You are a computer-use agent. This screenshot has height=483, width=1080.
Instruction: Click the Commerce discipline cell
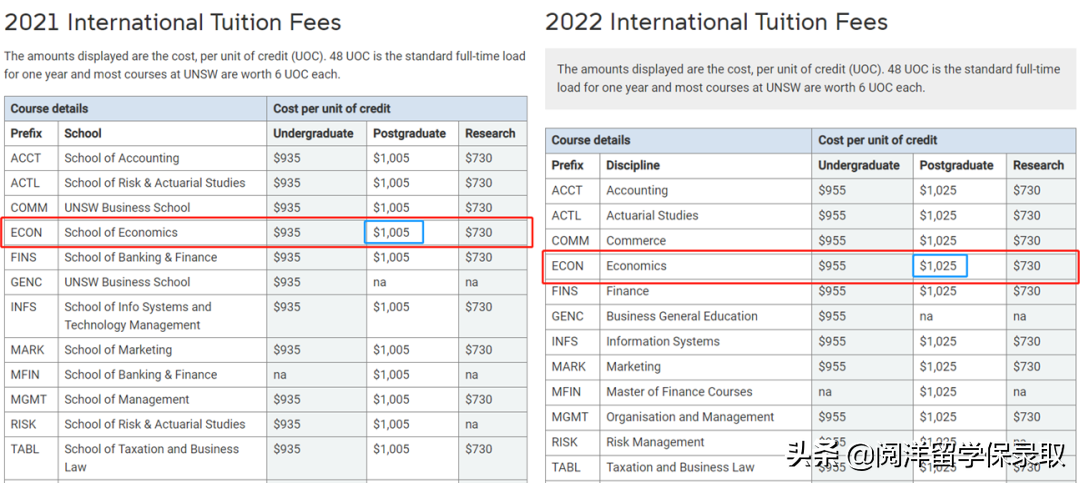coord(636,241)
